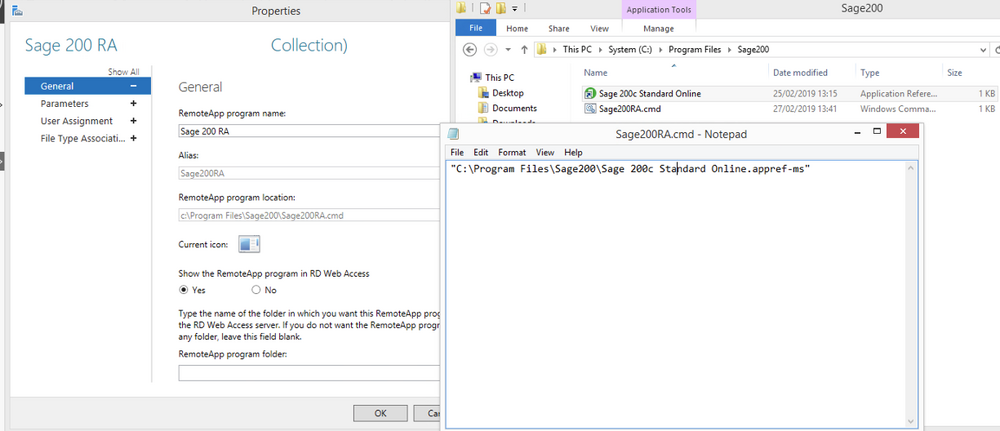This screenshot has width=1000, height=431.
Task: Expand the System (C:) breadcrumb arrow
Action: pos(659,49)
